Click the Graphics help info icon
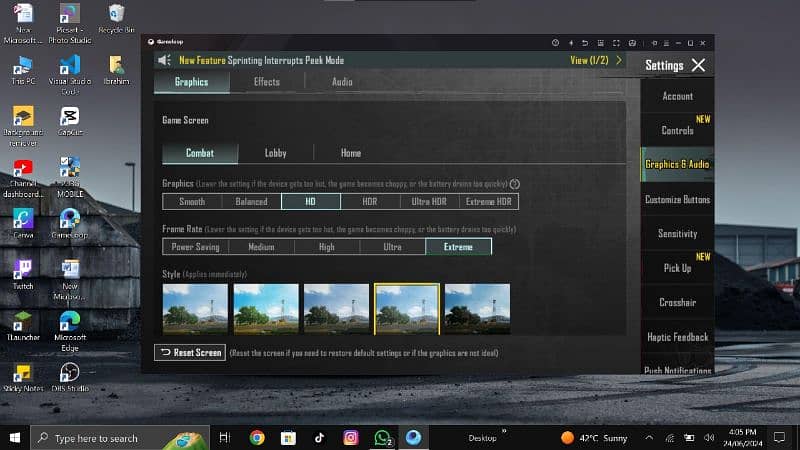Viewport: 800px width, 450px height. (x=515, y=184)
